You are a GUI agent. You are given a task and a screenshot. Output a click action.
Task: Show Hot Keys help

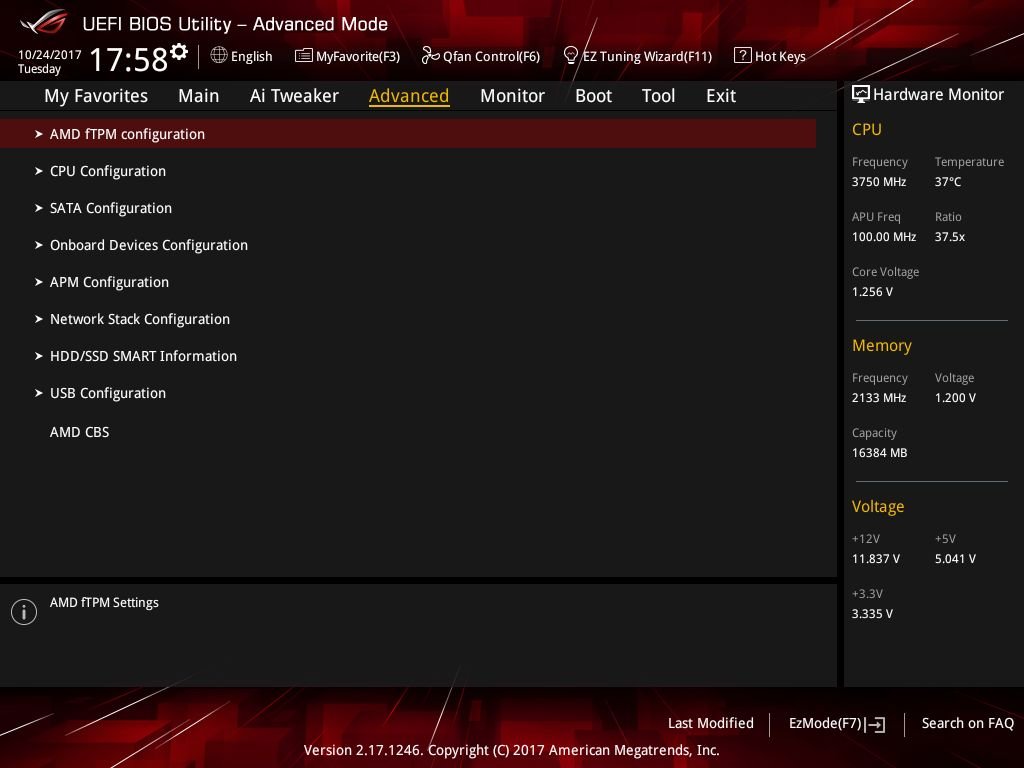(770, 56)
